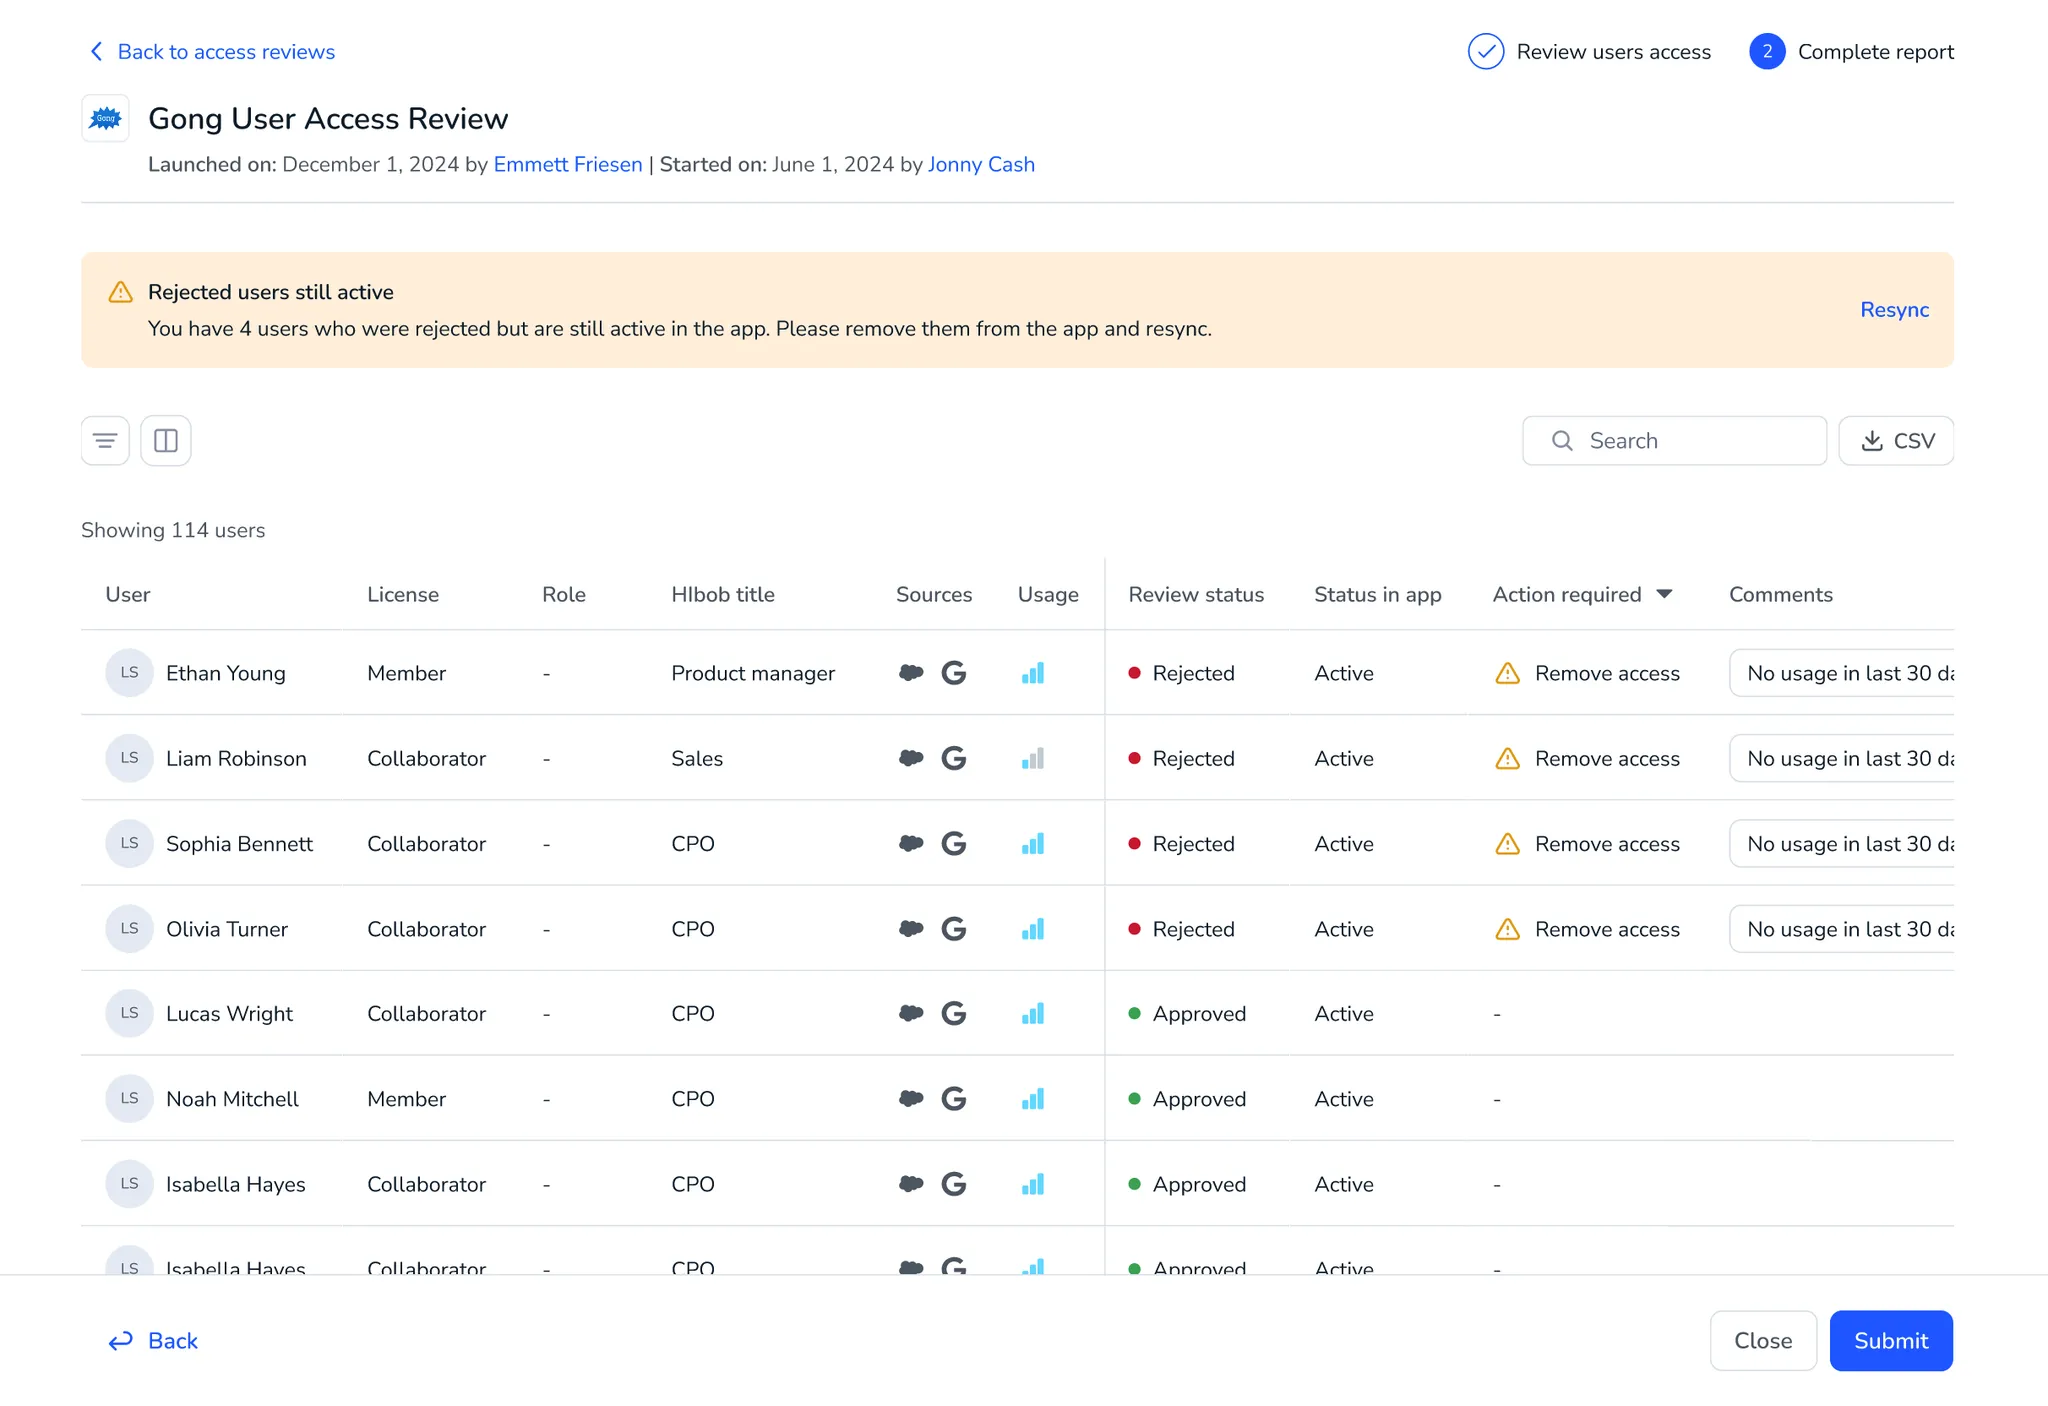2048x1406 pixels.
Task: Edit Ethan Young's comment field
Action: tap(1842, 673)
